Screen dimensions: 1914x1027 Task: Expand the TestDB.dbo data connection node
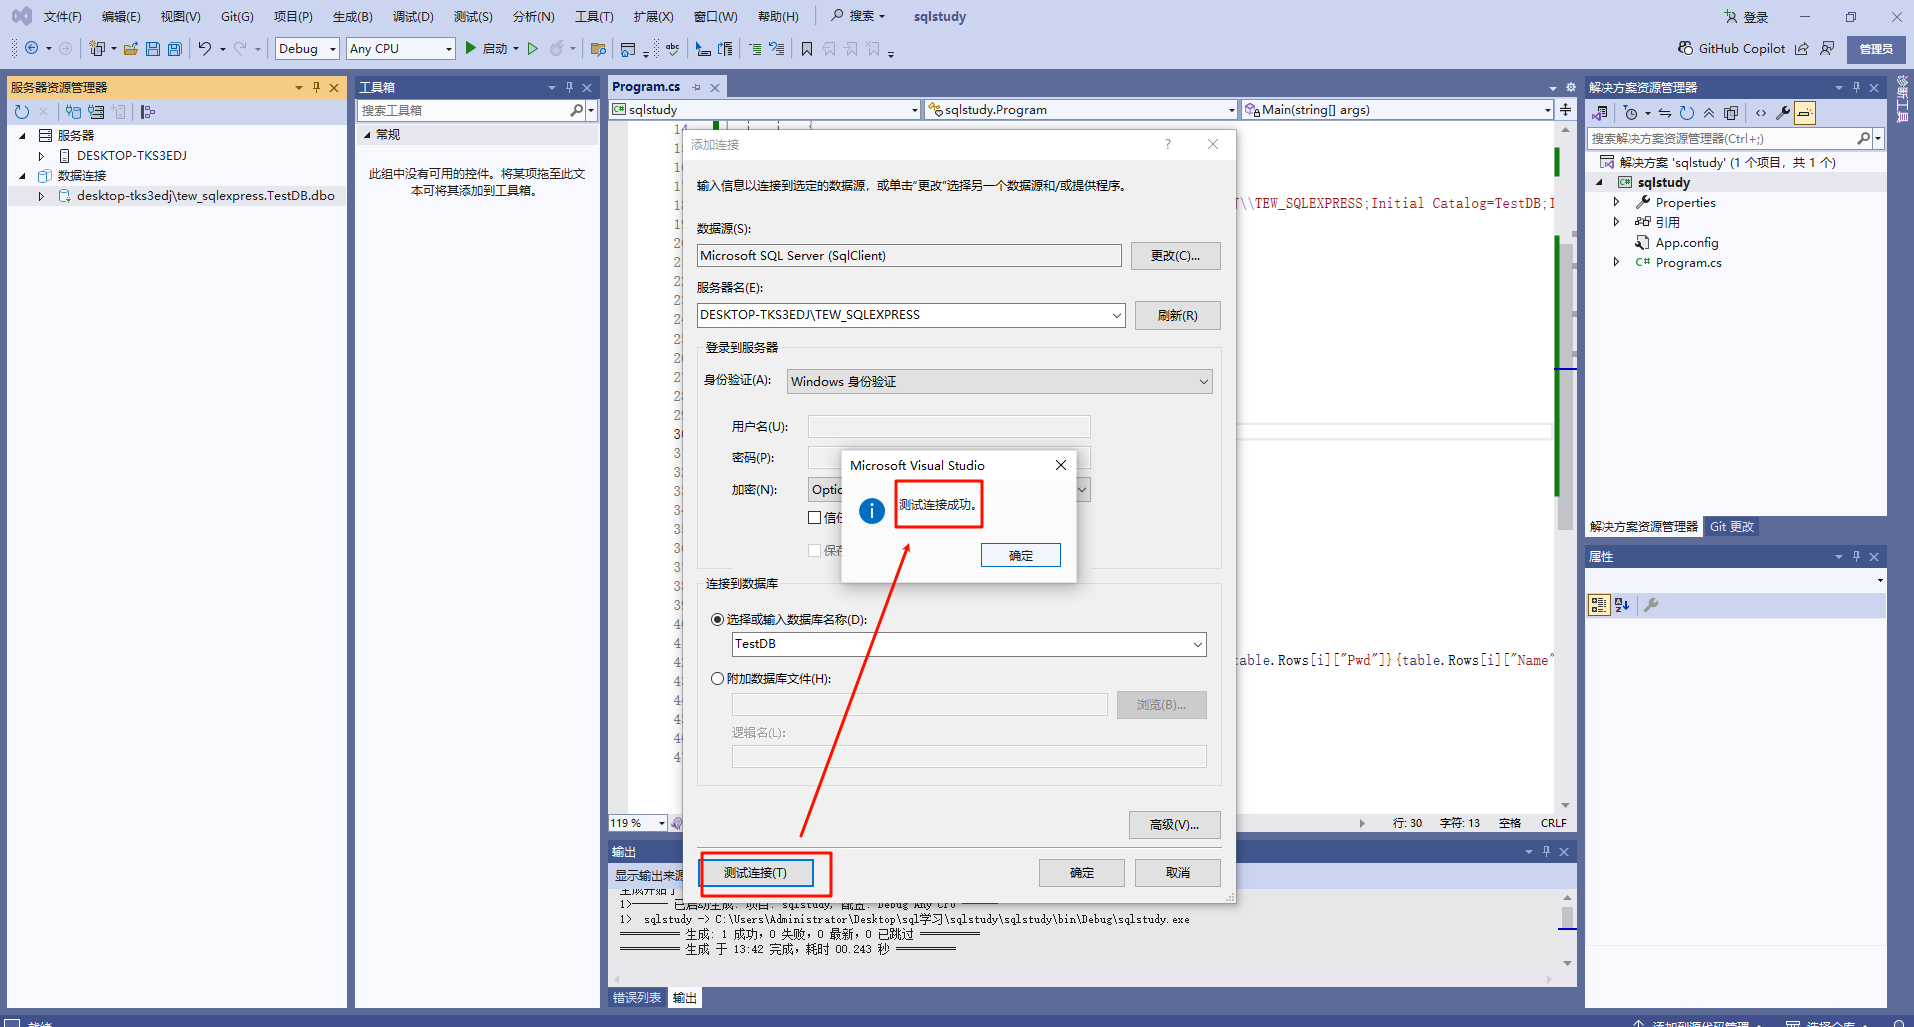(x=41, y=196)
